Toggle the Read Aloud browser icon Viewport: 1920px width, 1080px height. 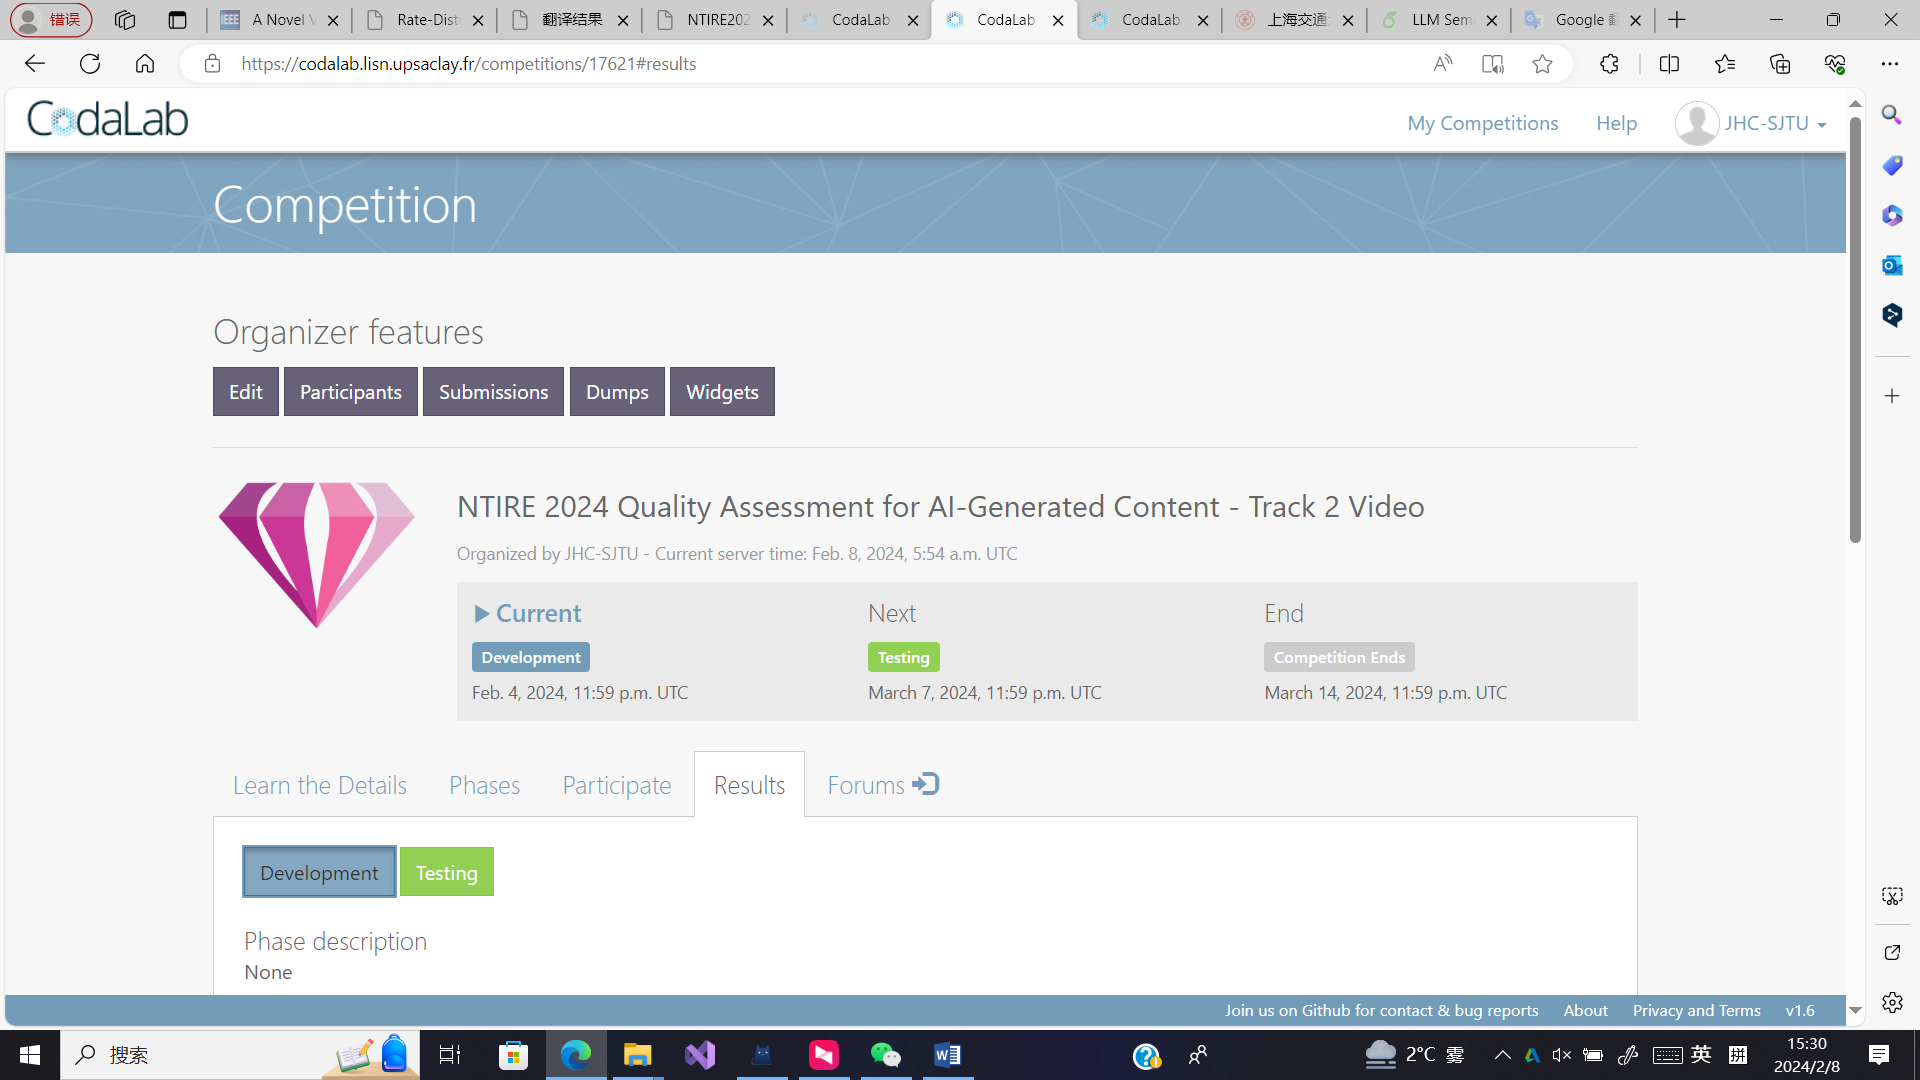point(1443,63)
